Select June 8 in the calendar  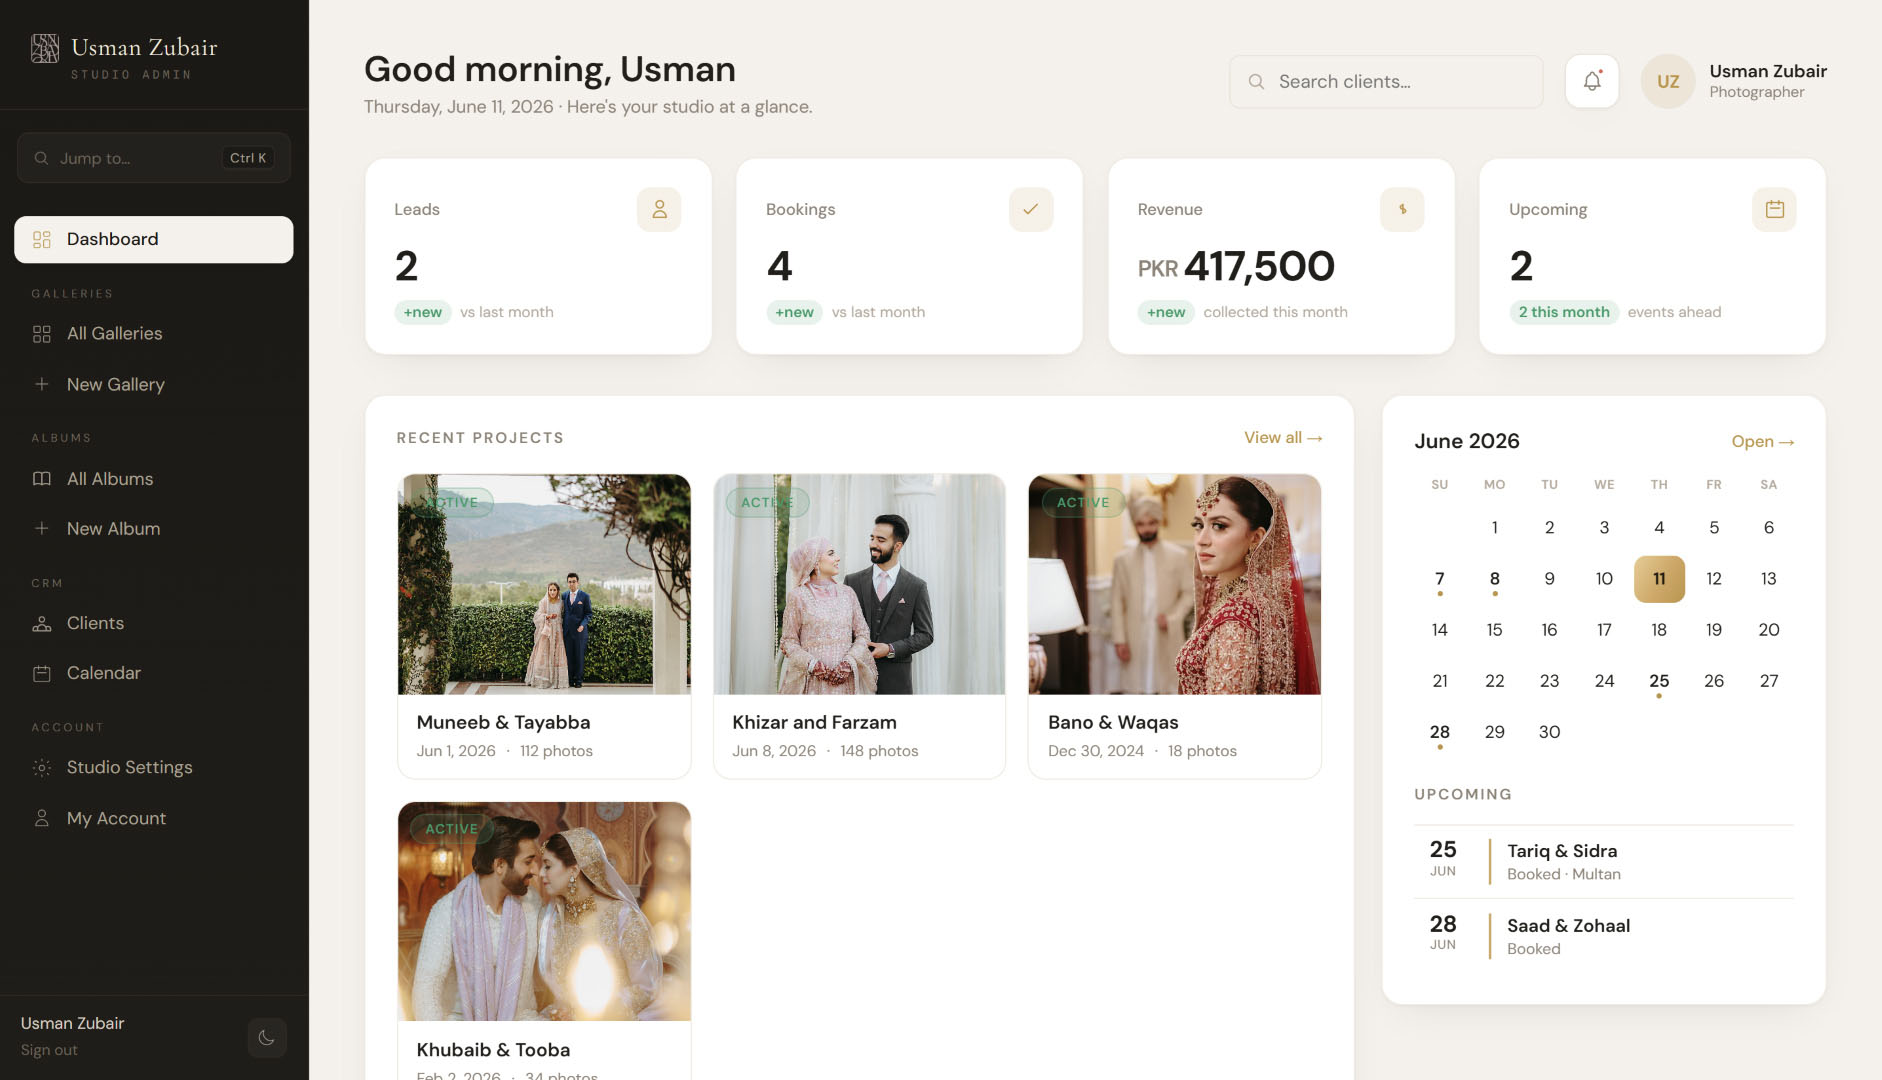coord(1494,579)
